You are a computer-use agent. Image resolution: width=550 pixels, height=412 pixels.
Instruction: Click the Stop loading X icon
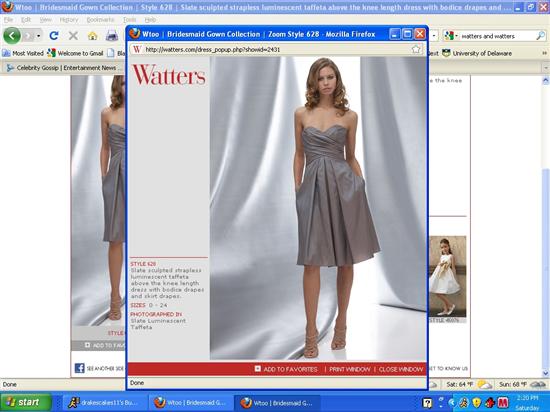tap(73, 35)
